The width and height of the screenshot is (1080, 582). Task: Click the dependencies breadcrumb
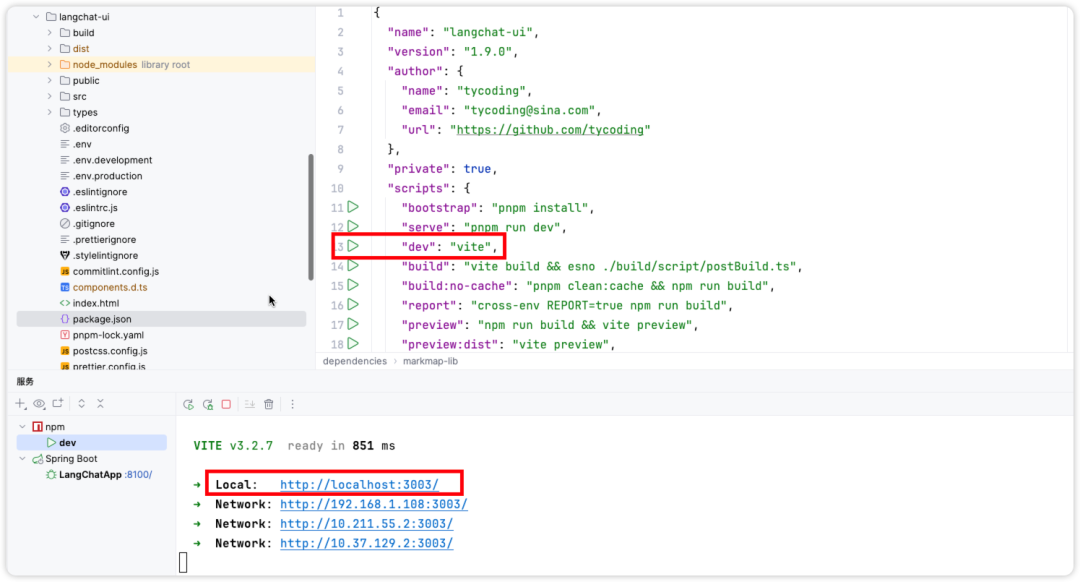(x=355, y=361)
